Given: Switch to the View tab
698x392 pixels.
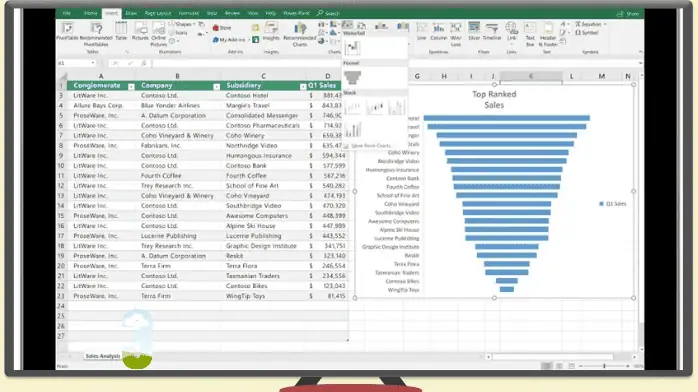Looking at the screenshot, I should tap(252, 13).
